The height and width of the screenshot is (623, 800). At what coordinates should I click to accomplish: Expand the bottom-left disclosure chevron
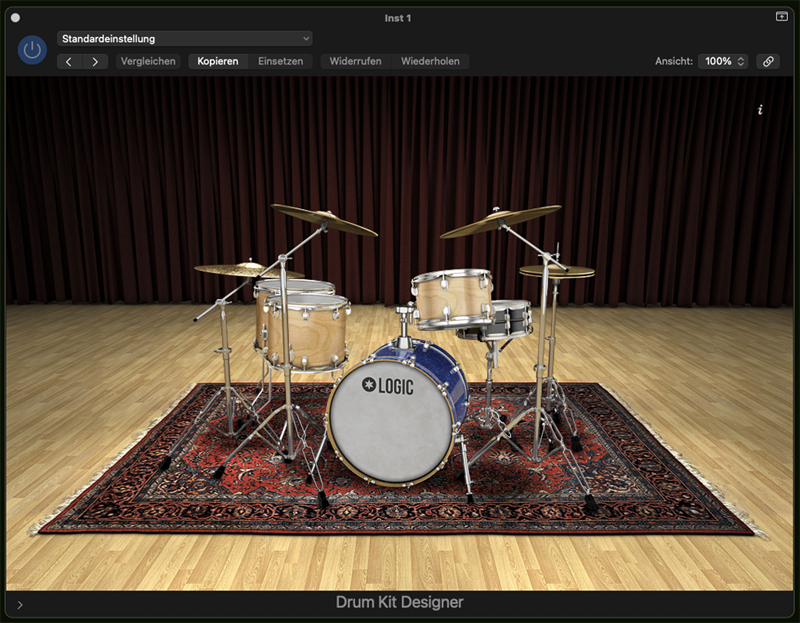pyautogui.click(x=20, y=604)
